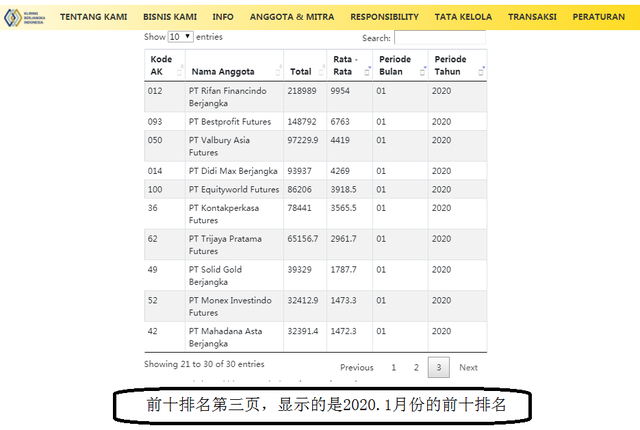Open TATA KELOLA menu
Viewport: 640px width, 430px height.
pyautogui.click(x=463, y=17)
